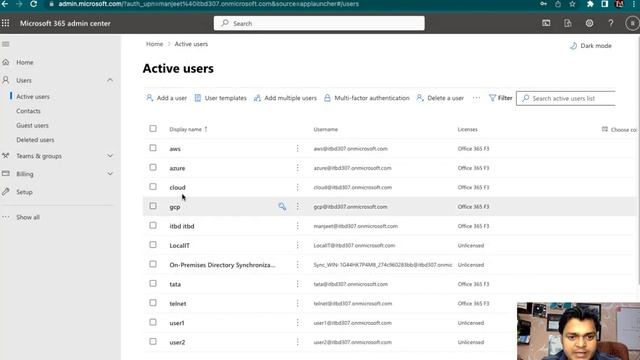
Task: Open more actions for itbd itbd user
Action: point(298,226)
